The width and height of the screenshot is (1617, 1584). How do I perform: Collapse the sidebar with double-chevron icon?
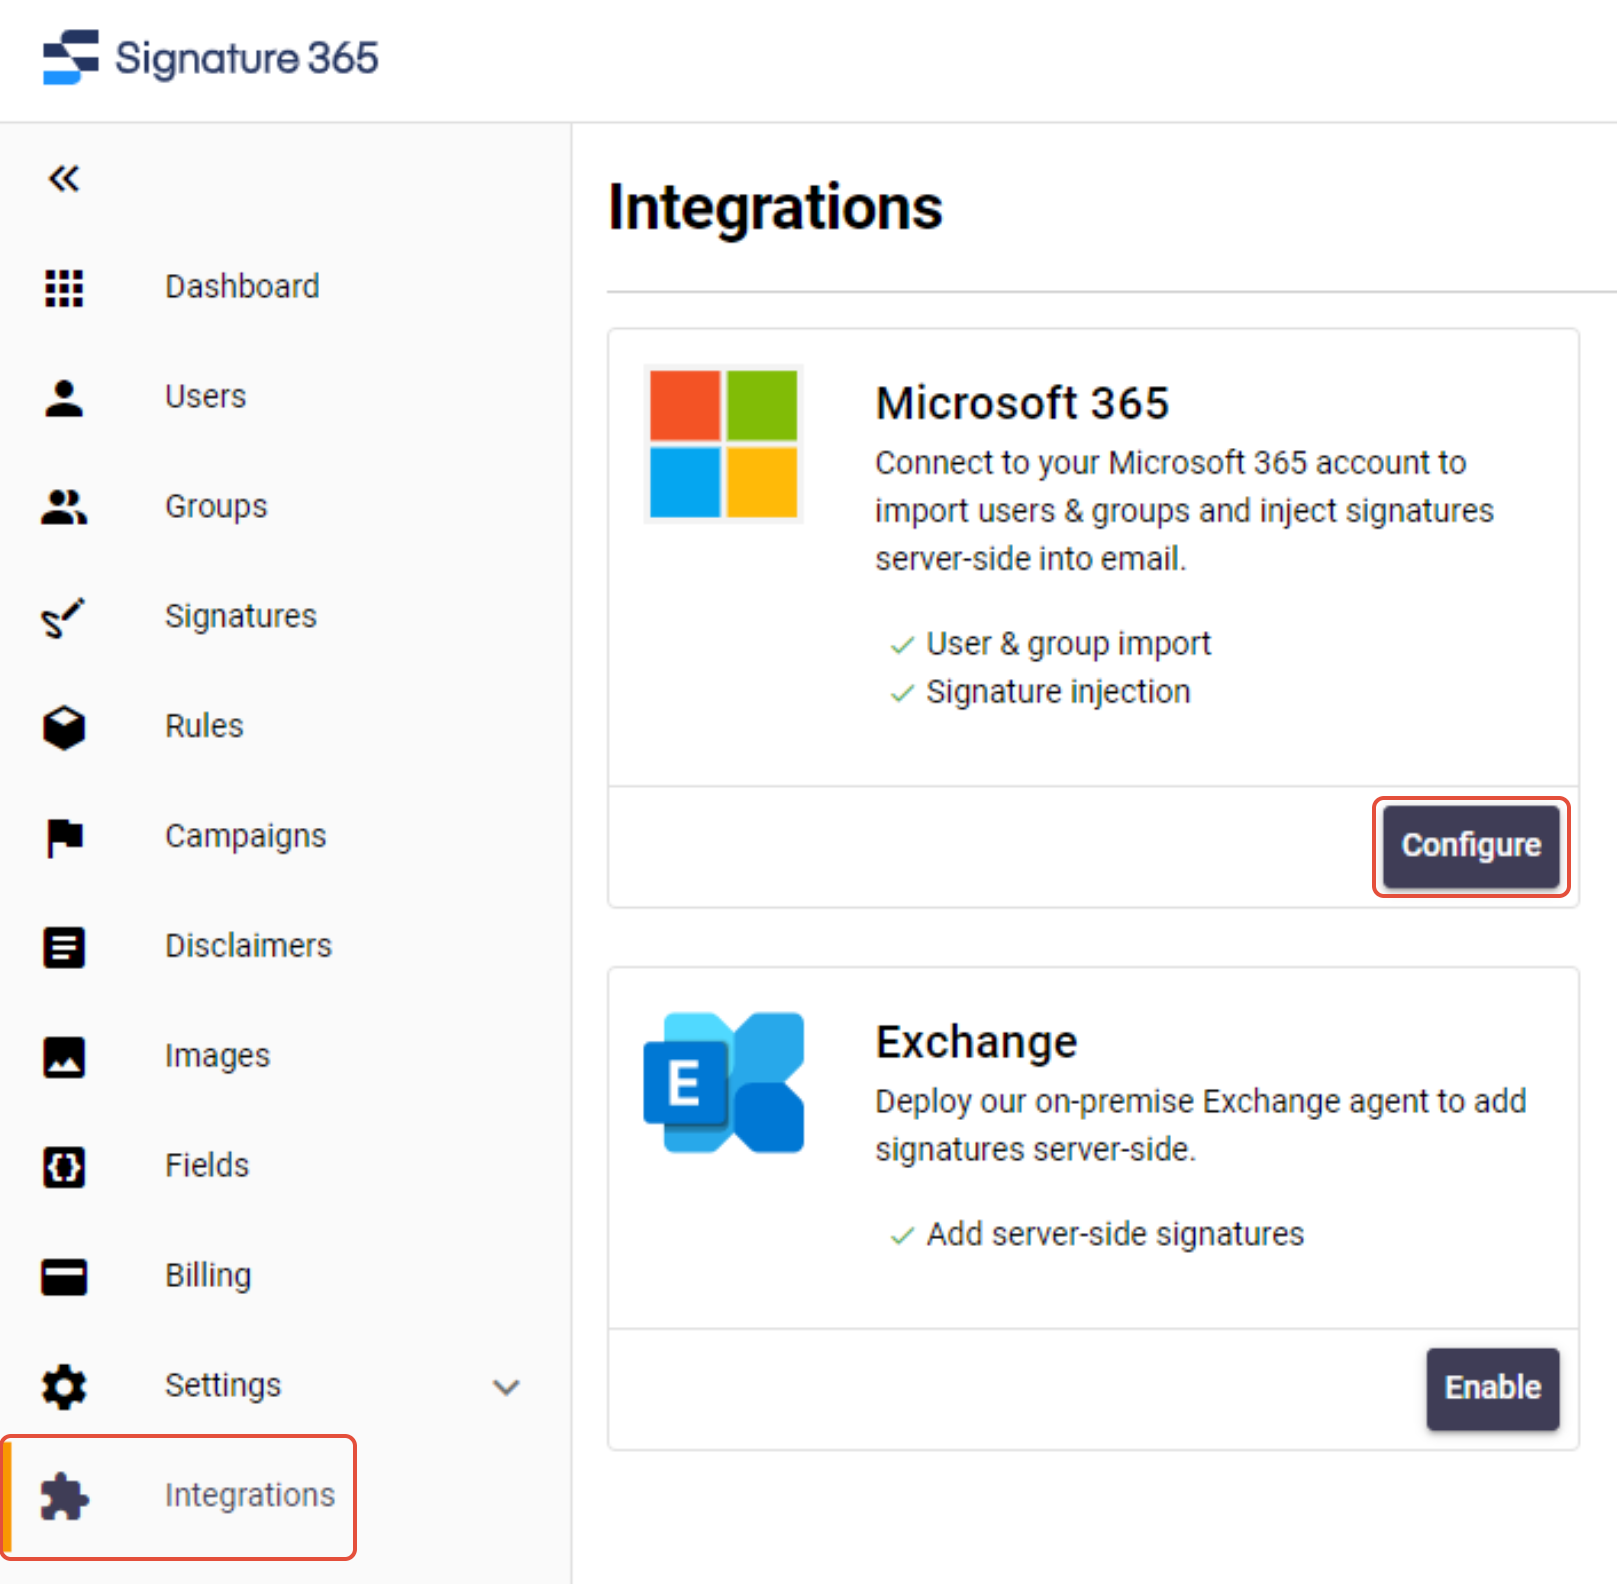64,179
